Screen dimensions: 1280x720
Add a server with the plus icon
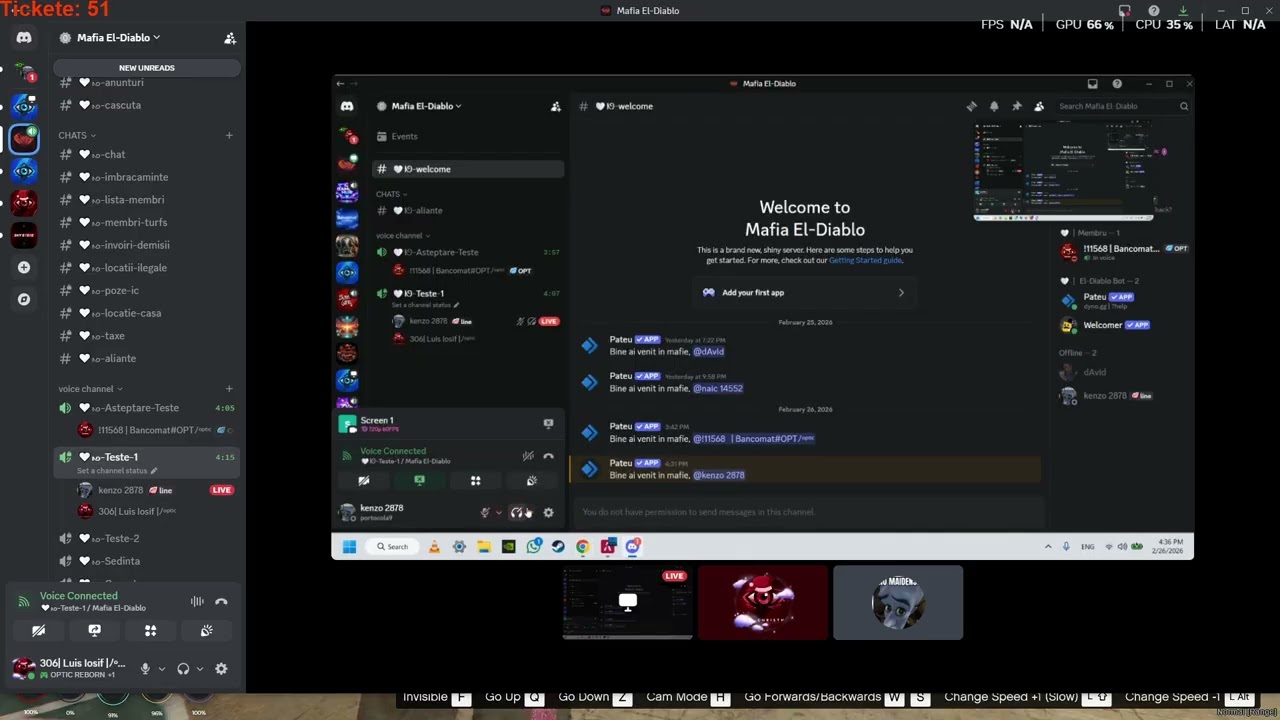point(24,267)
